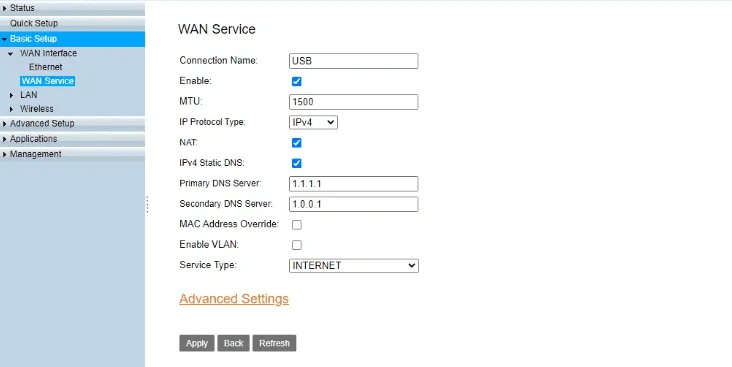
Task: Select the LAN tree item label
Action: tap(28, 95)
